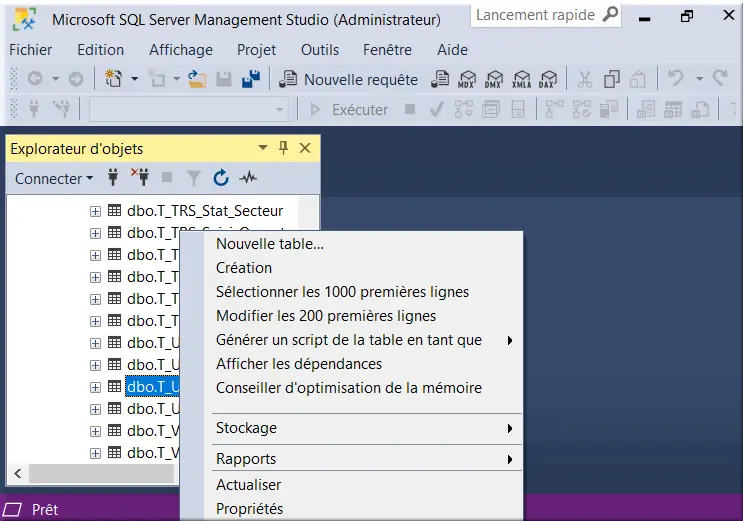Select the dbo.T_TRS_Stat_Secteur table
The width and height of the screenshot is (743, 521).
point(205,210)
